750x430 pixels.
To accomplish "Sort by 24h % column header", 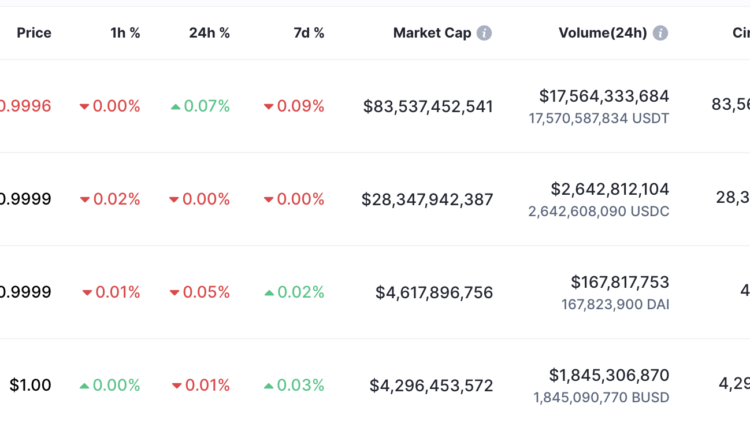I will [x=209, y=33].
